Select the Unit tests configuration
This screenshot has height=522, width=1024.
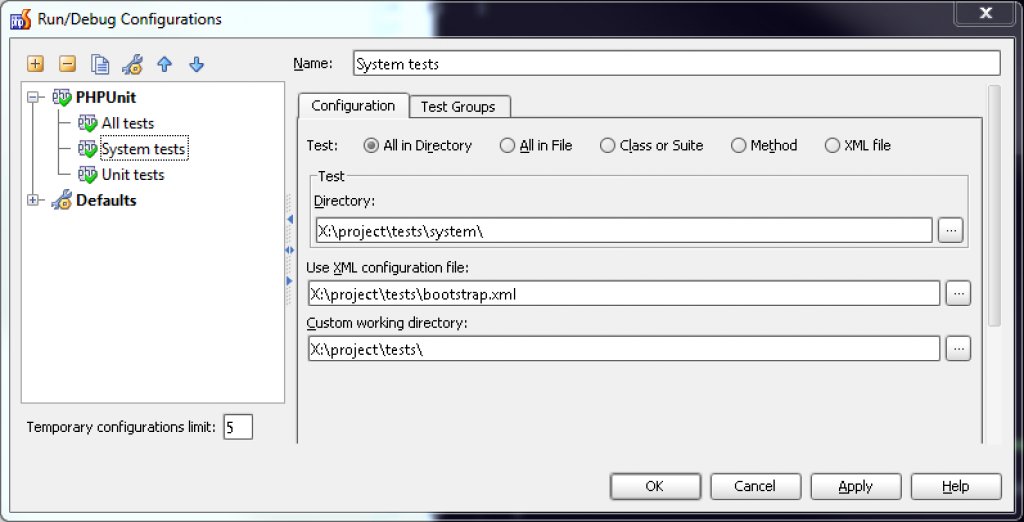click(132, 174)
